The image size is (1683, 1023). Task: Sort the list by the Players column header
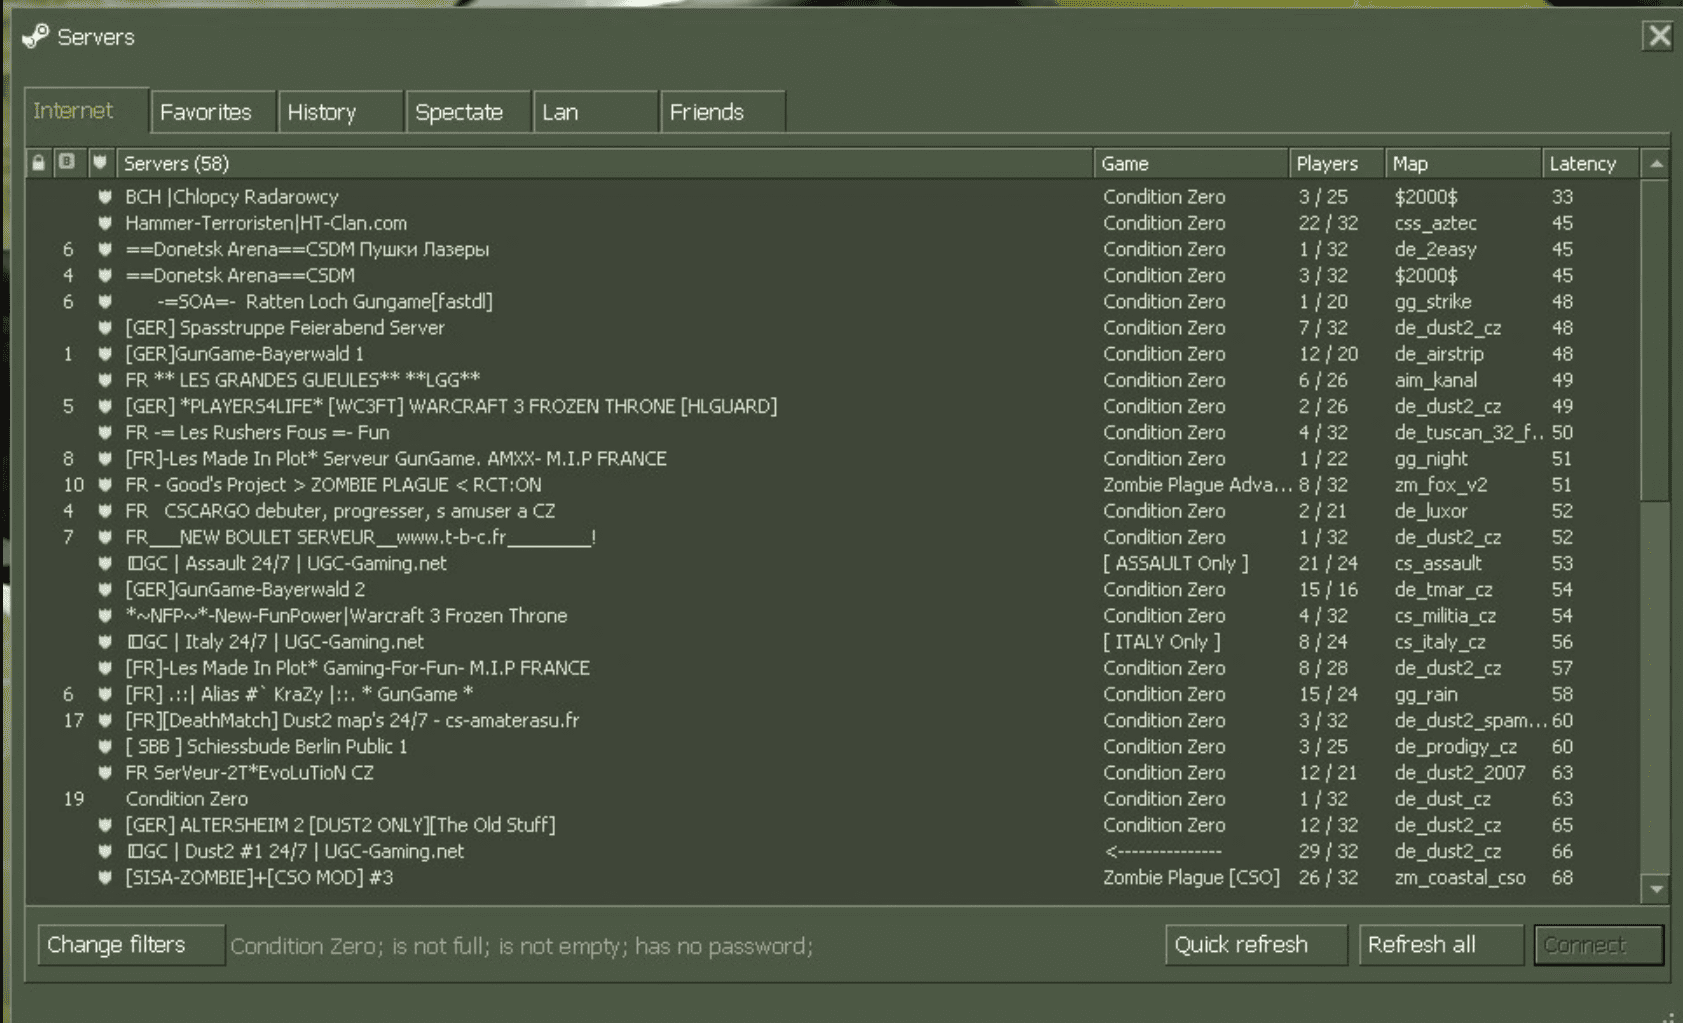point(1327,163)
